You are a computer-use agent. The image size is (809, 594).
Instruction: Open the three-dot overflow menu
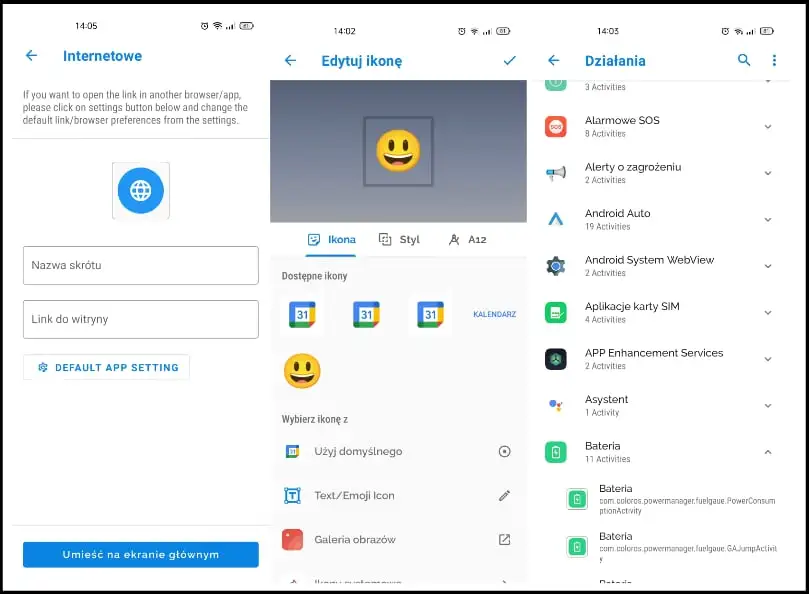(774, 60)
